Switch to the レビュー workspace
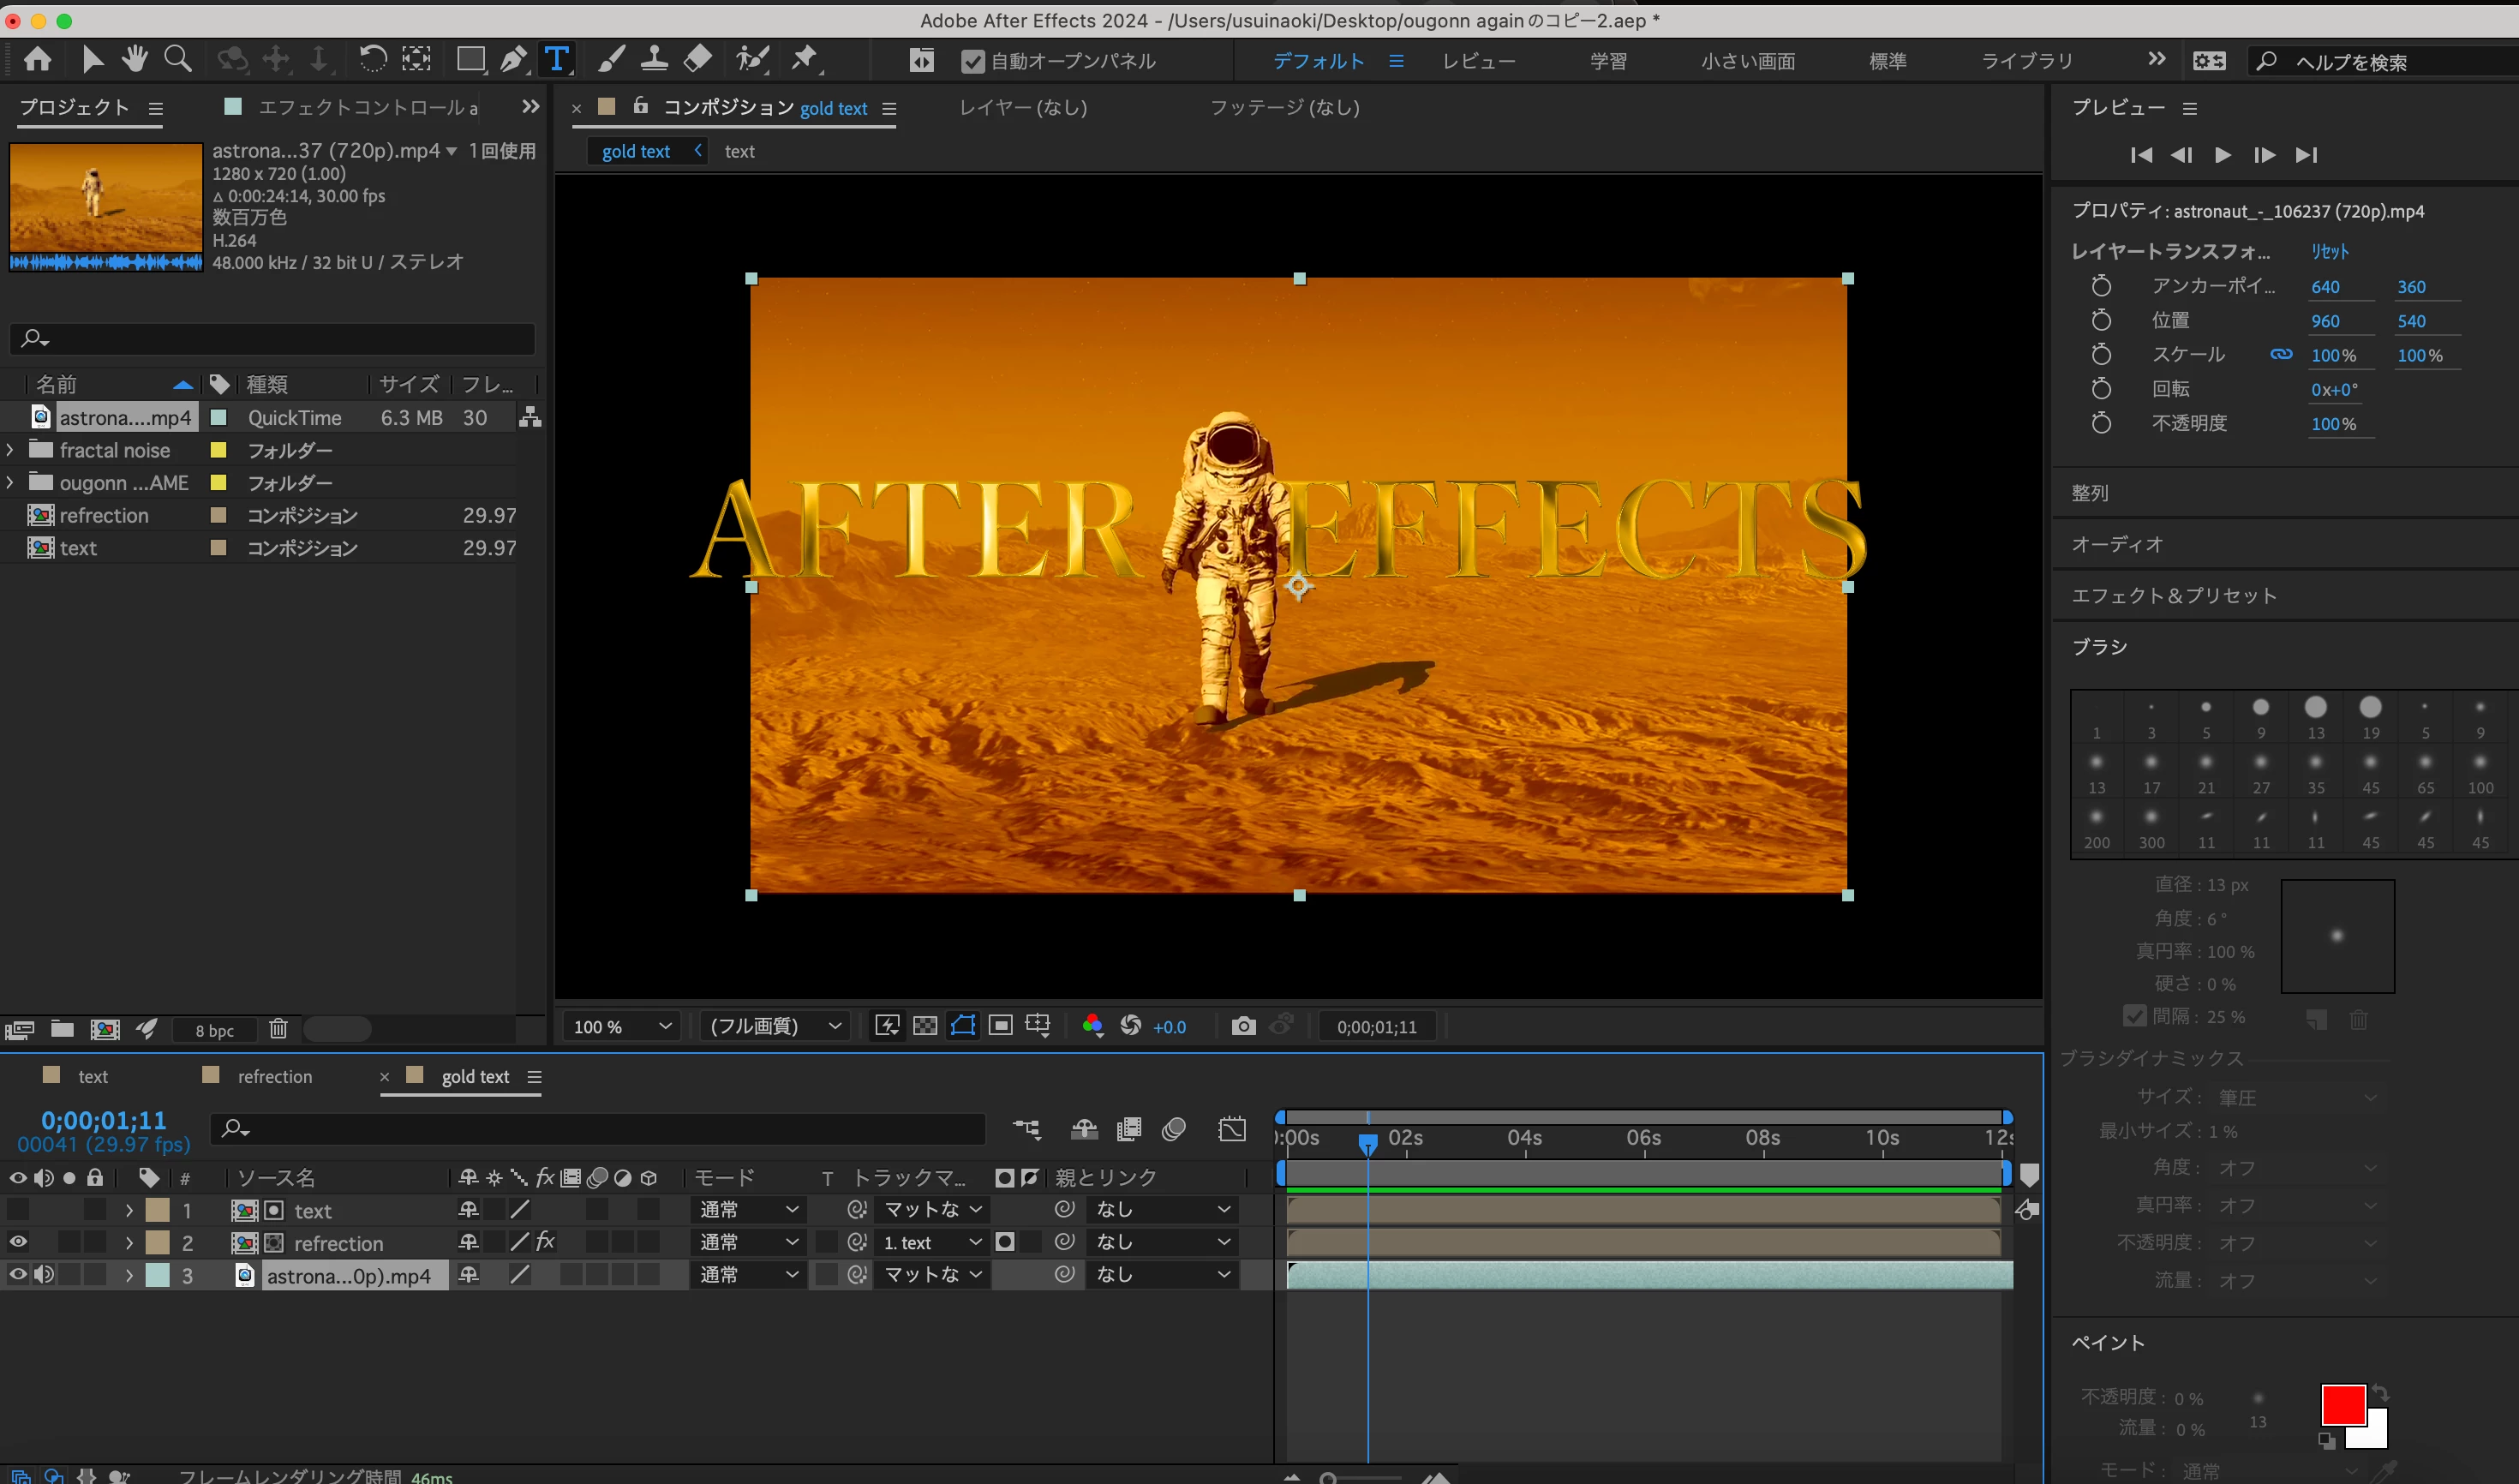Screen dimensions: 2519x1484 click(x=1478, y=62)
